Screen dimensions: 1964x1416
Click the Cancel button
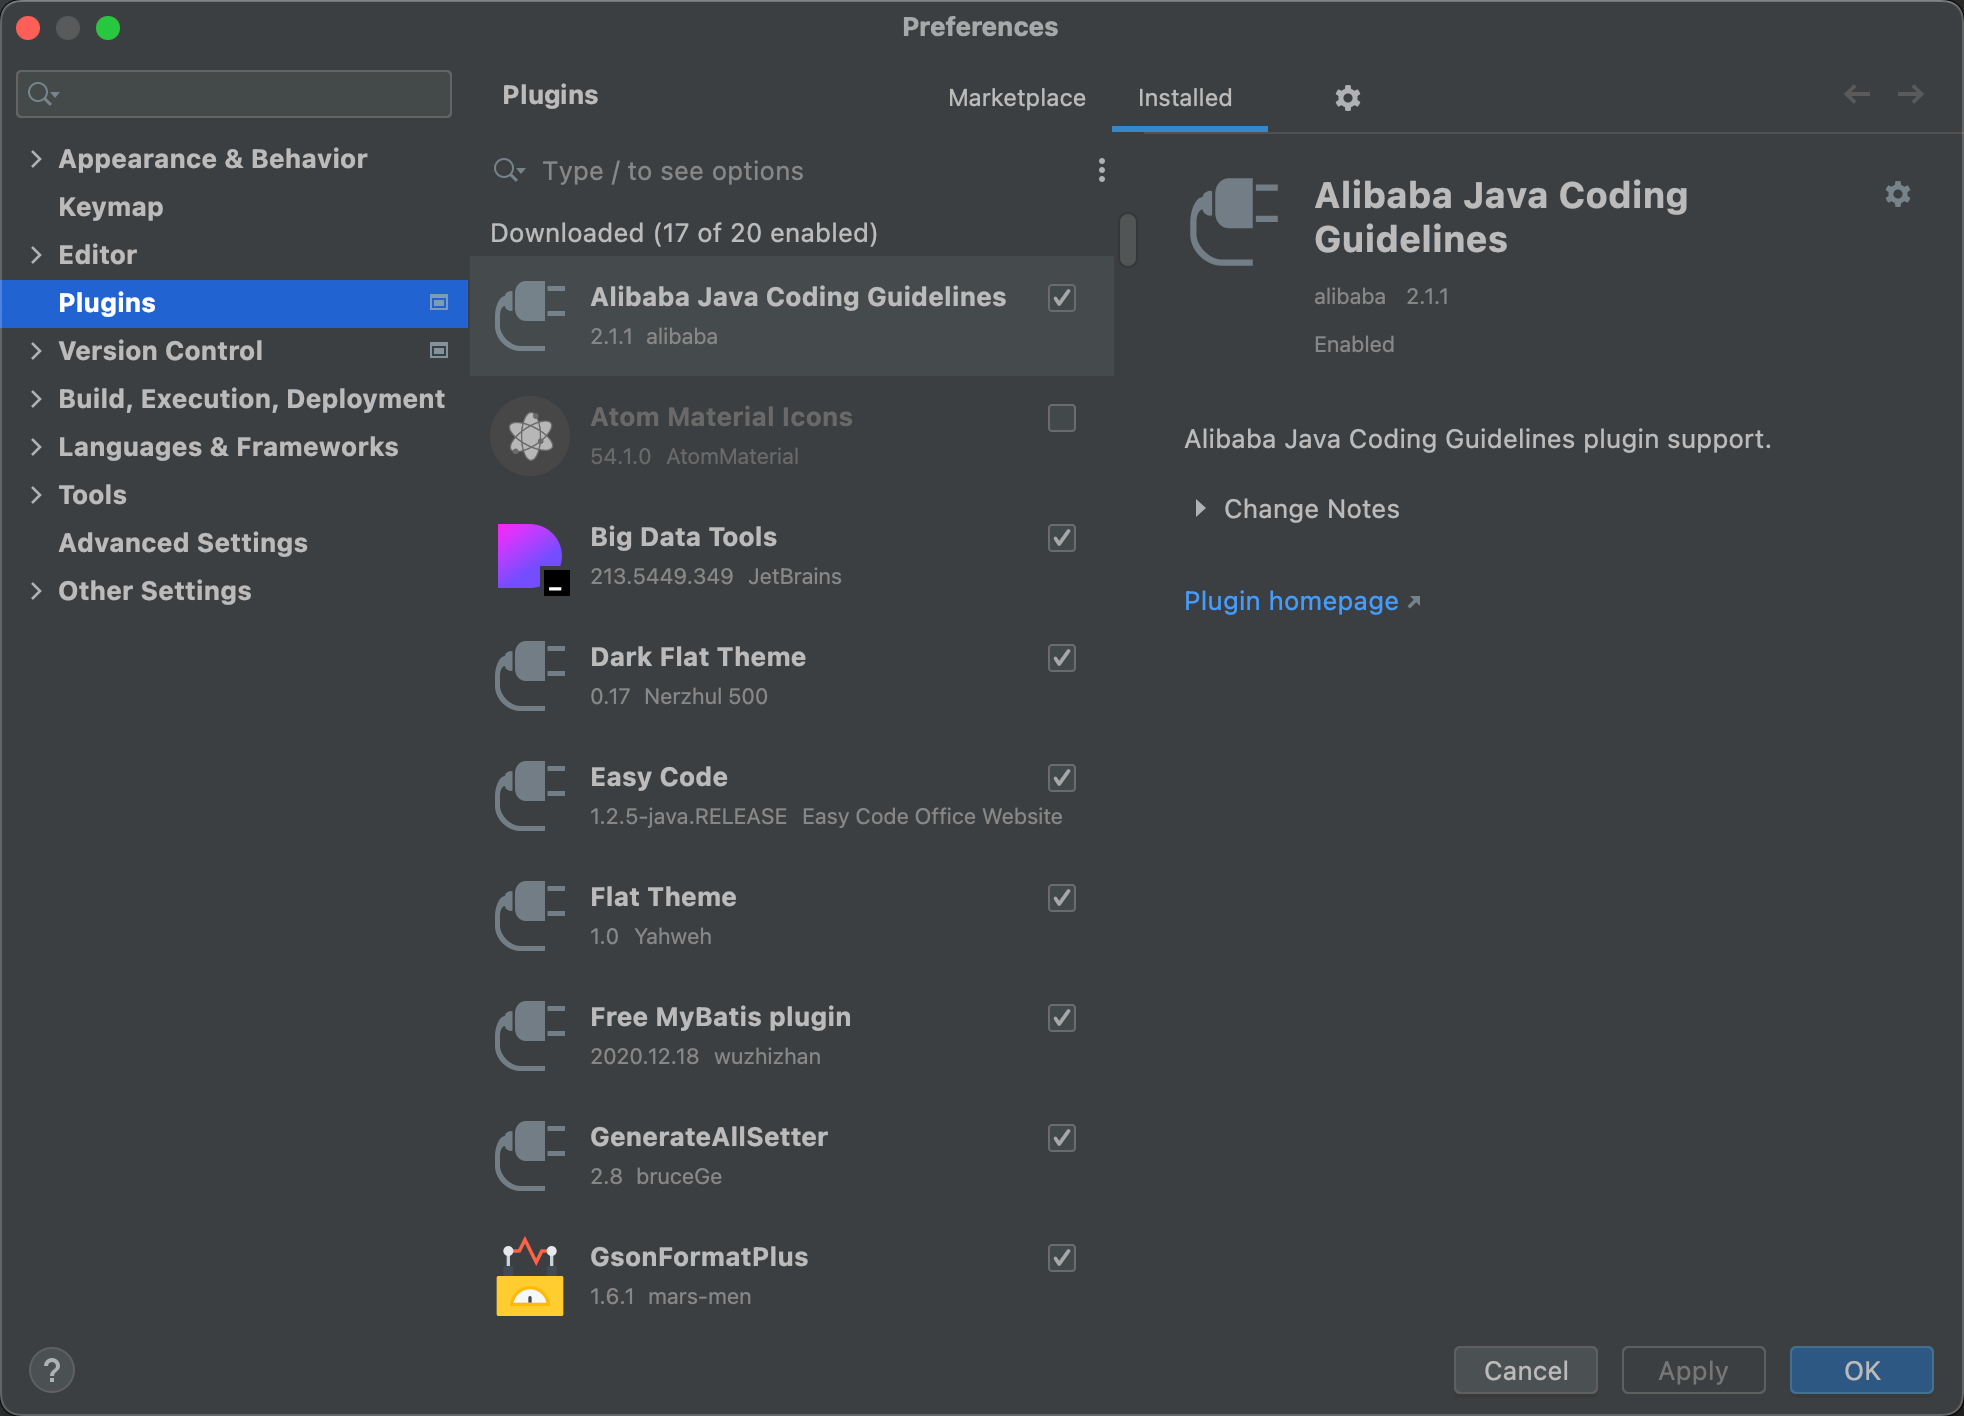(x=1525, y=1370)
